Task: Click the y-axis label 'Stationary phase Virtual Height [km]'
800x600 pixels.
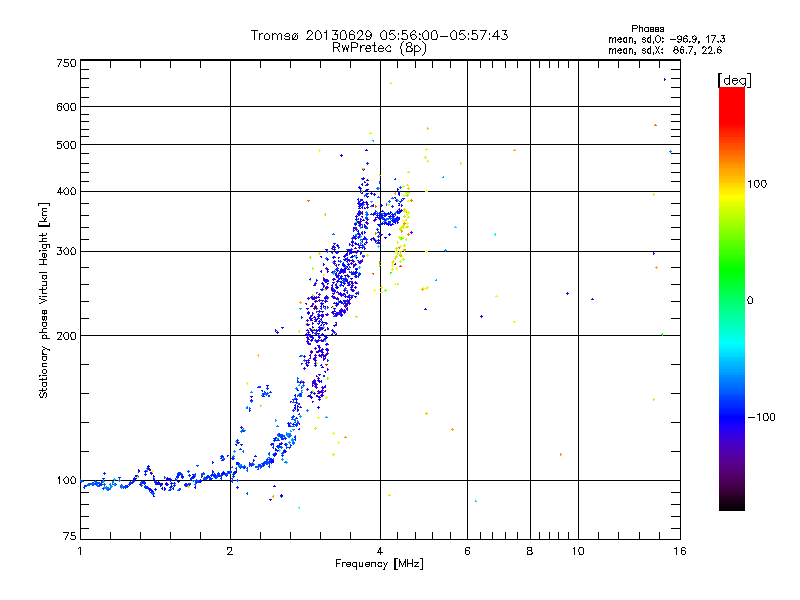Action: 43,300
